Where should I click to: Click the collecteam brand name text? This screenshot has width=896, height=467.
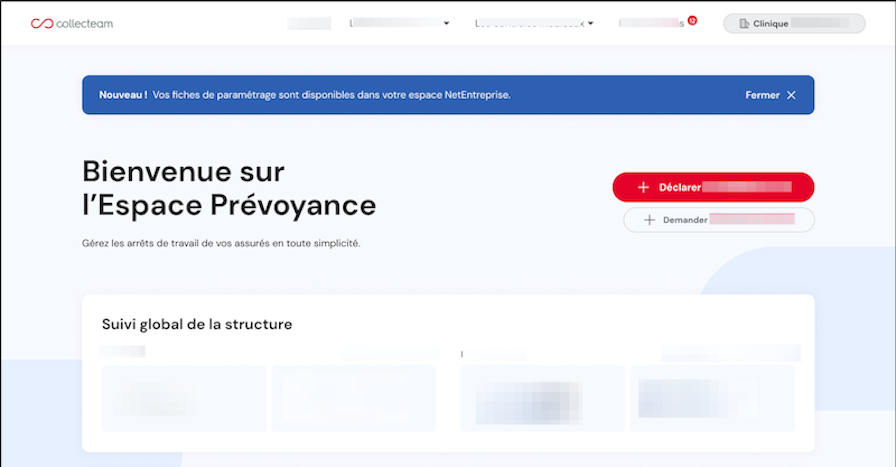click(85, 23)
